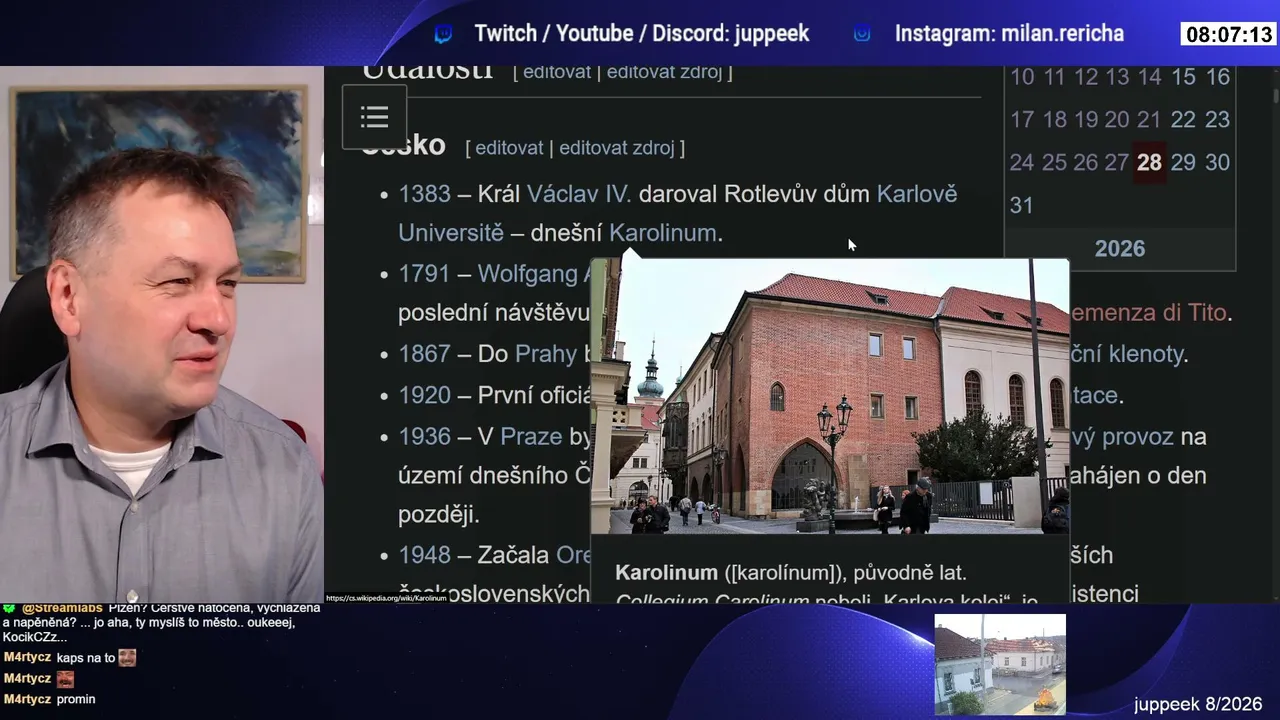This screenshot has height=720, width=1280.
Task: Select day 16 in the calendar
Action: (x=1217, y=77)
